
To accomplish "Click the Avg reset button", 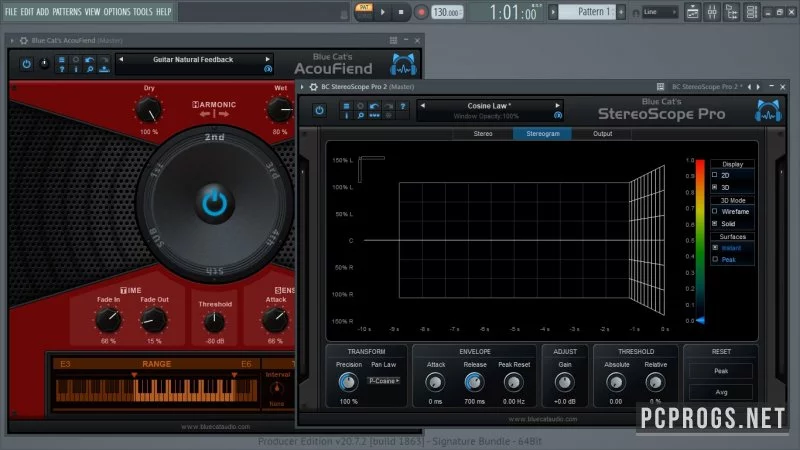I will (x=720, y=392).
